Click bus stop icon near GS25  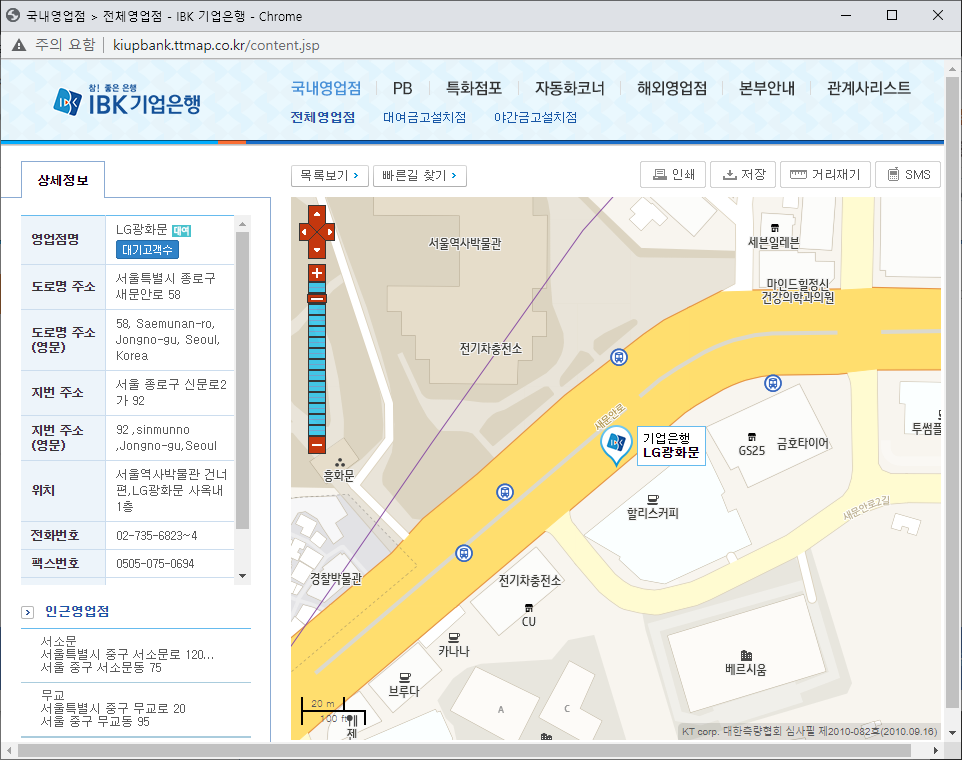click(772, 383)
